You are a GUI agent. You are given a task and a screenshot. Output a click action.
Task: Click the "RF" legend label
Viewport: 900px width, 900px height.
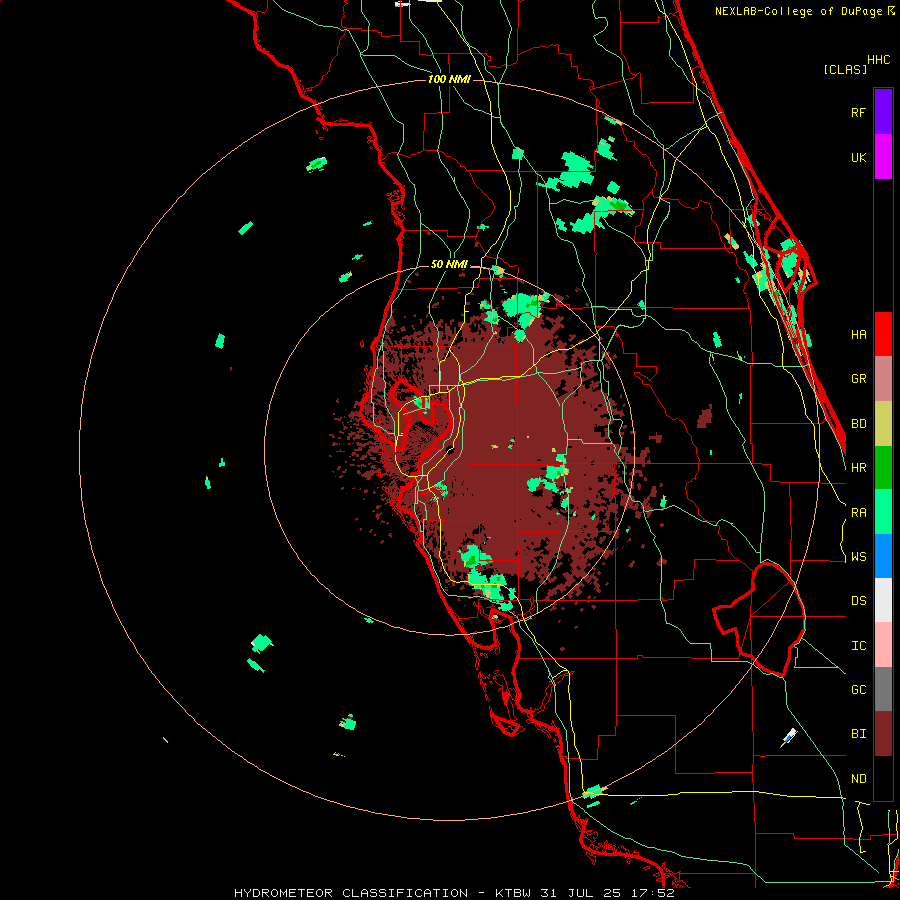[x=858, y=112]
